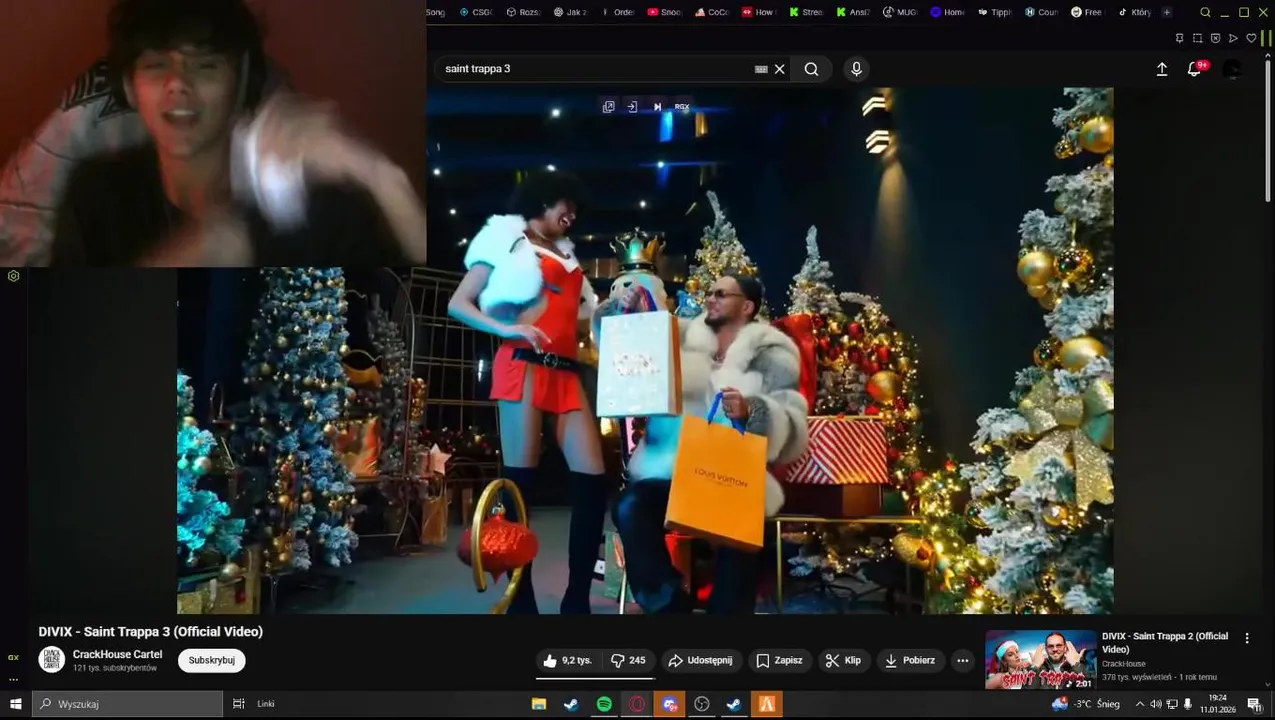Image resolution: width=1275 pixels, height=720 pixels.
Task: Open GX Control icon in browser sidebar
Action: (x=13, y=276)
